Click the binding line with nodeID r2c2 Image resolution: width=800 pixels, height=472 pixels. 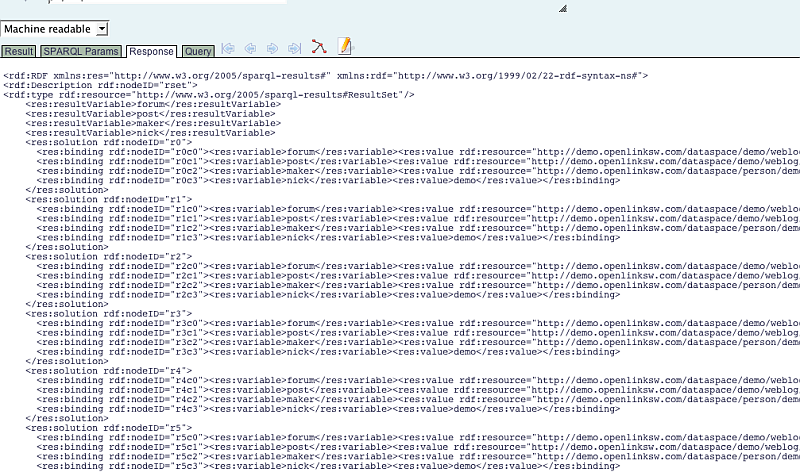click(418, 285)
